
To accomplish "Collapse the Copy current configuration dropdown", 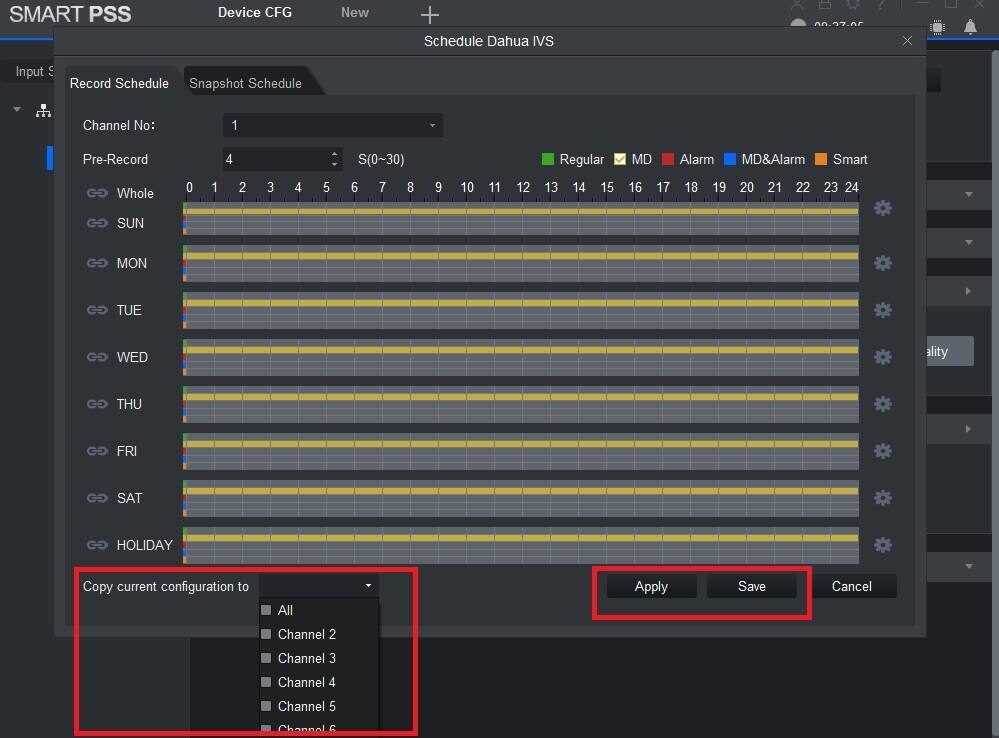I will 368,586.
